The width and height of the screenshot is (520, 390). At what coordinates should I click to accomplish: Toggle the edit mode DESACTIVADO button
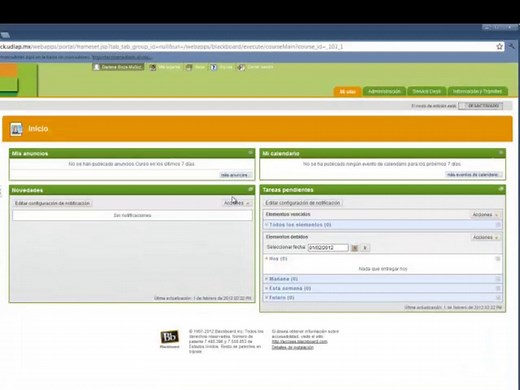pos(480,106)
